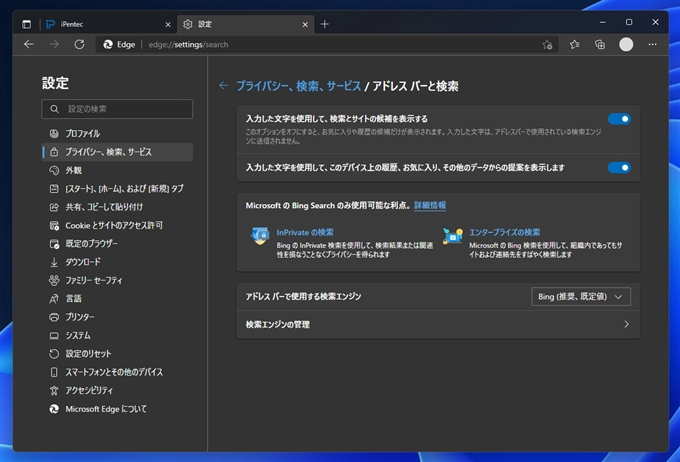
Task: Open スマートフォンとその他のデバイス settings
Action: pos(117,372)
